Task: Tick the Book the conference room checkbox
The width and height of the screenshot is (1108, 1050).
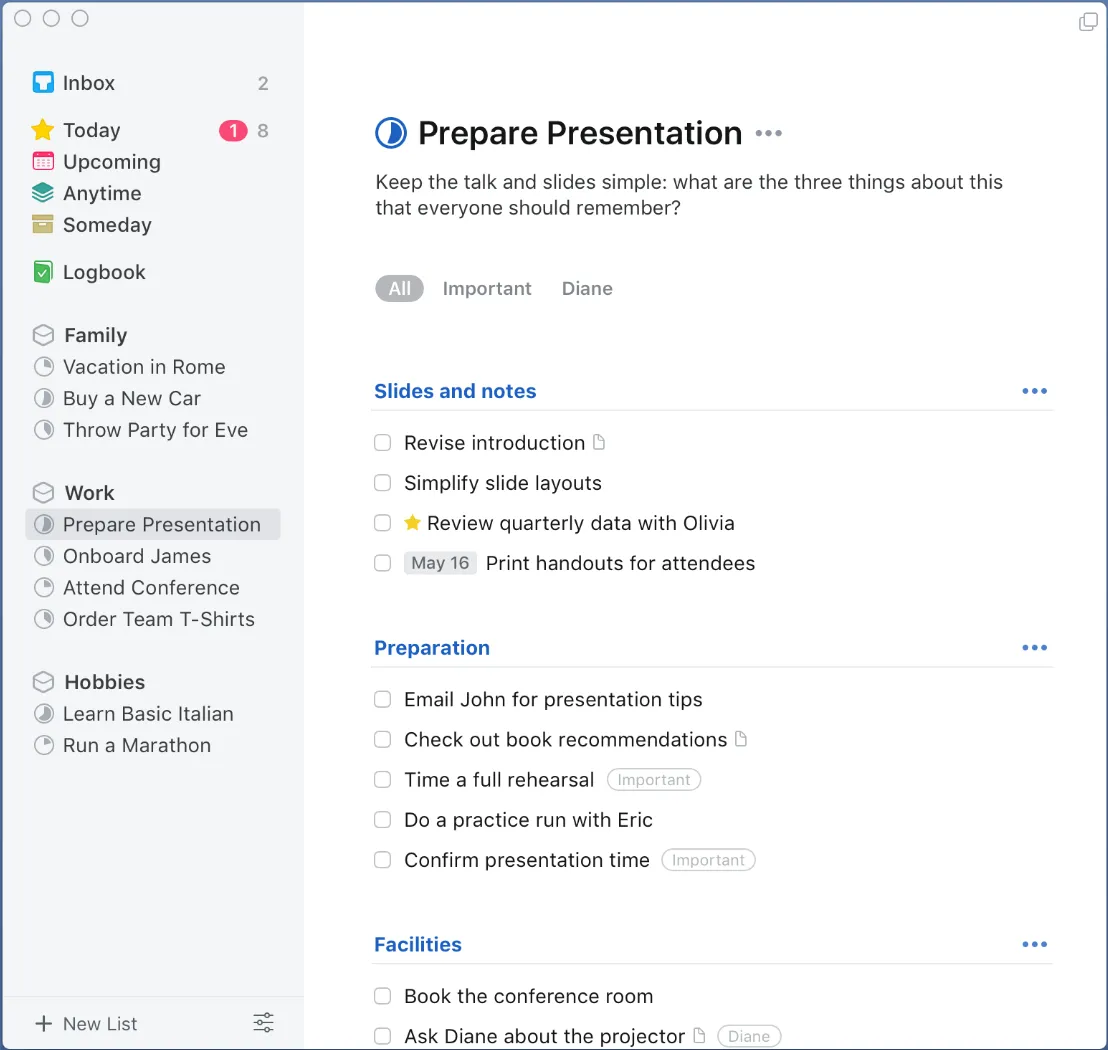Action: coord(382,996)
